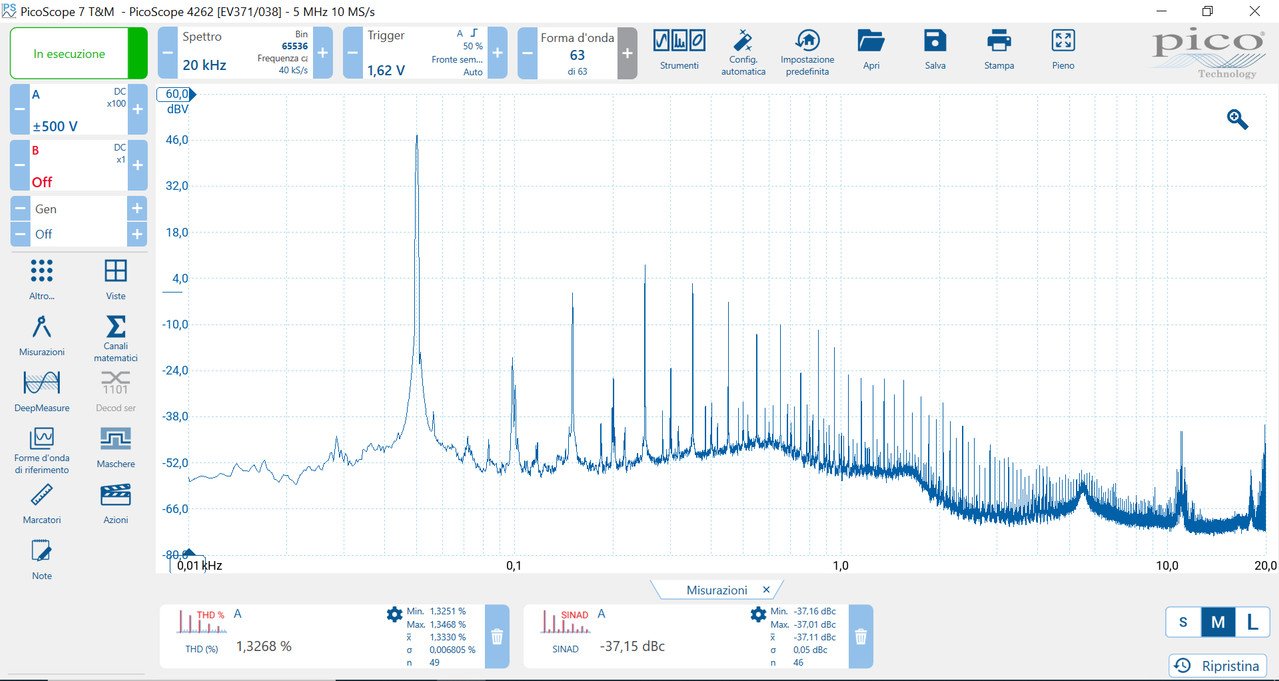Viewport: 1279px width, 681px height.
Task: Decrease channel A voltage range
Action: pyautogui.click(x=19, y=110)
